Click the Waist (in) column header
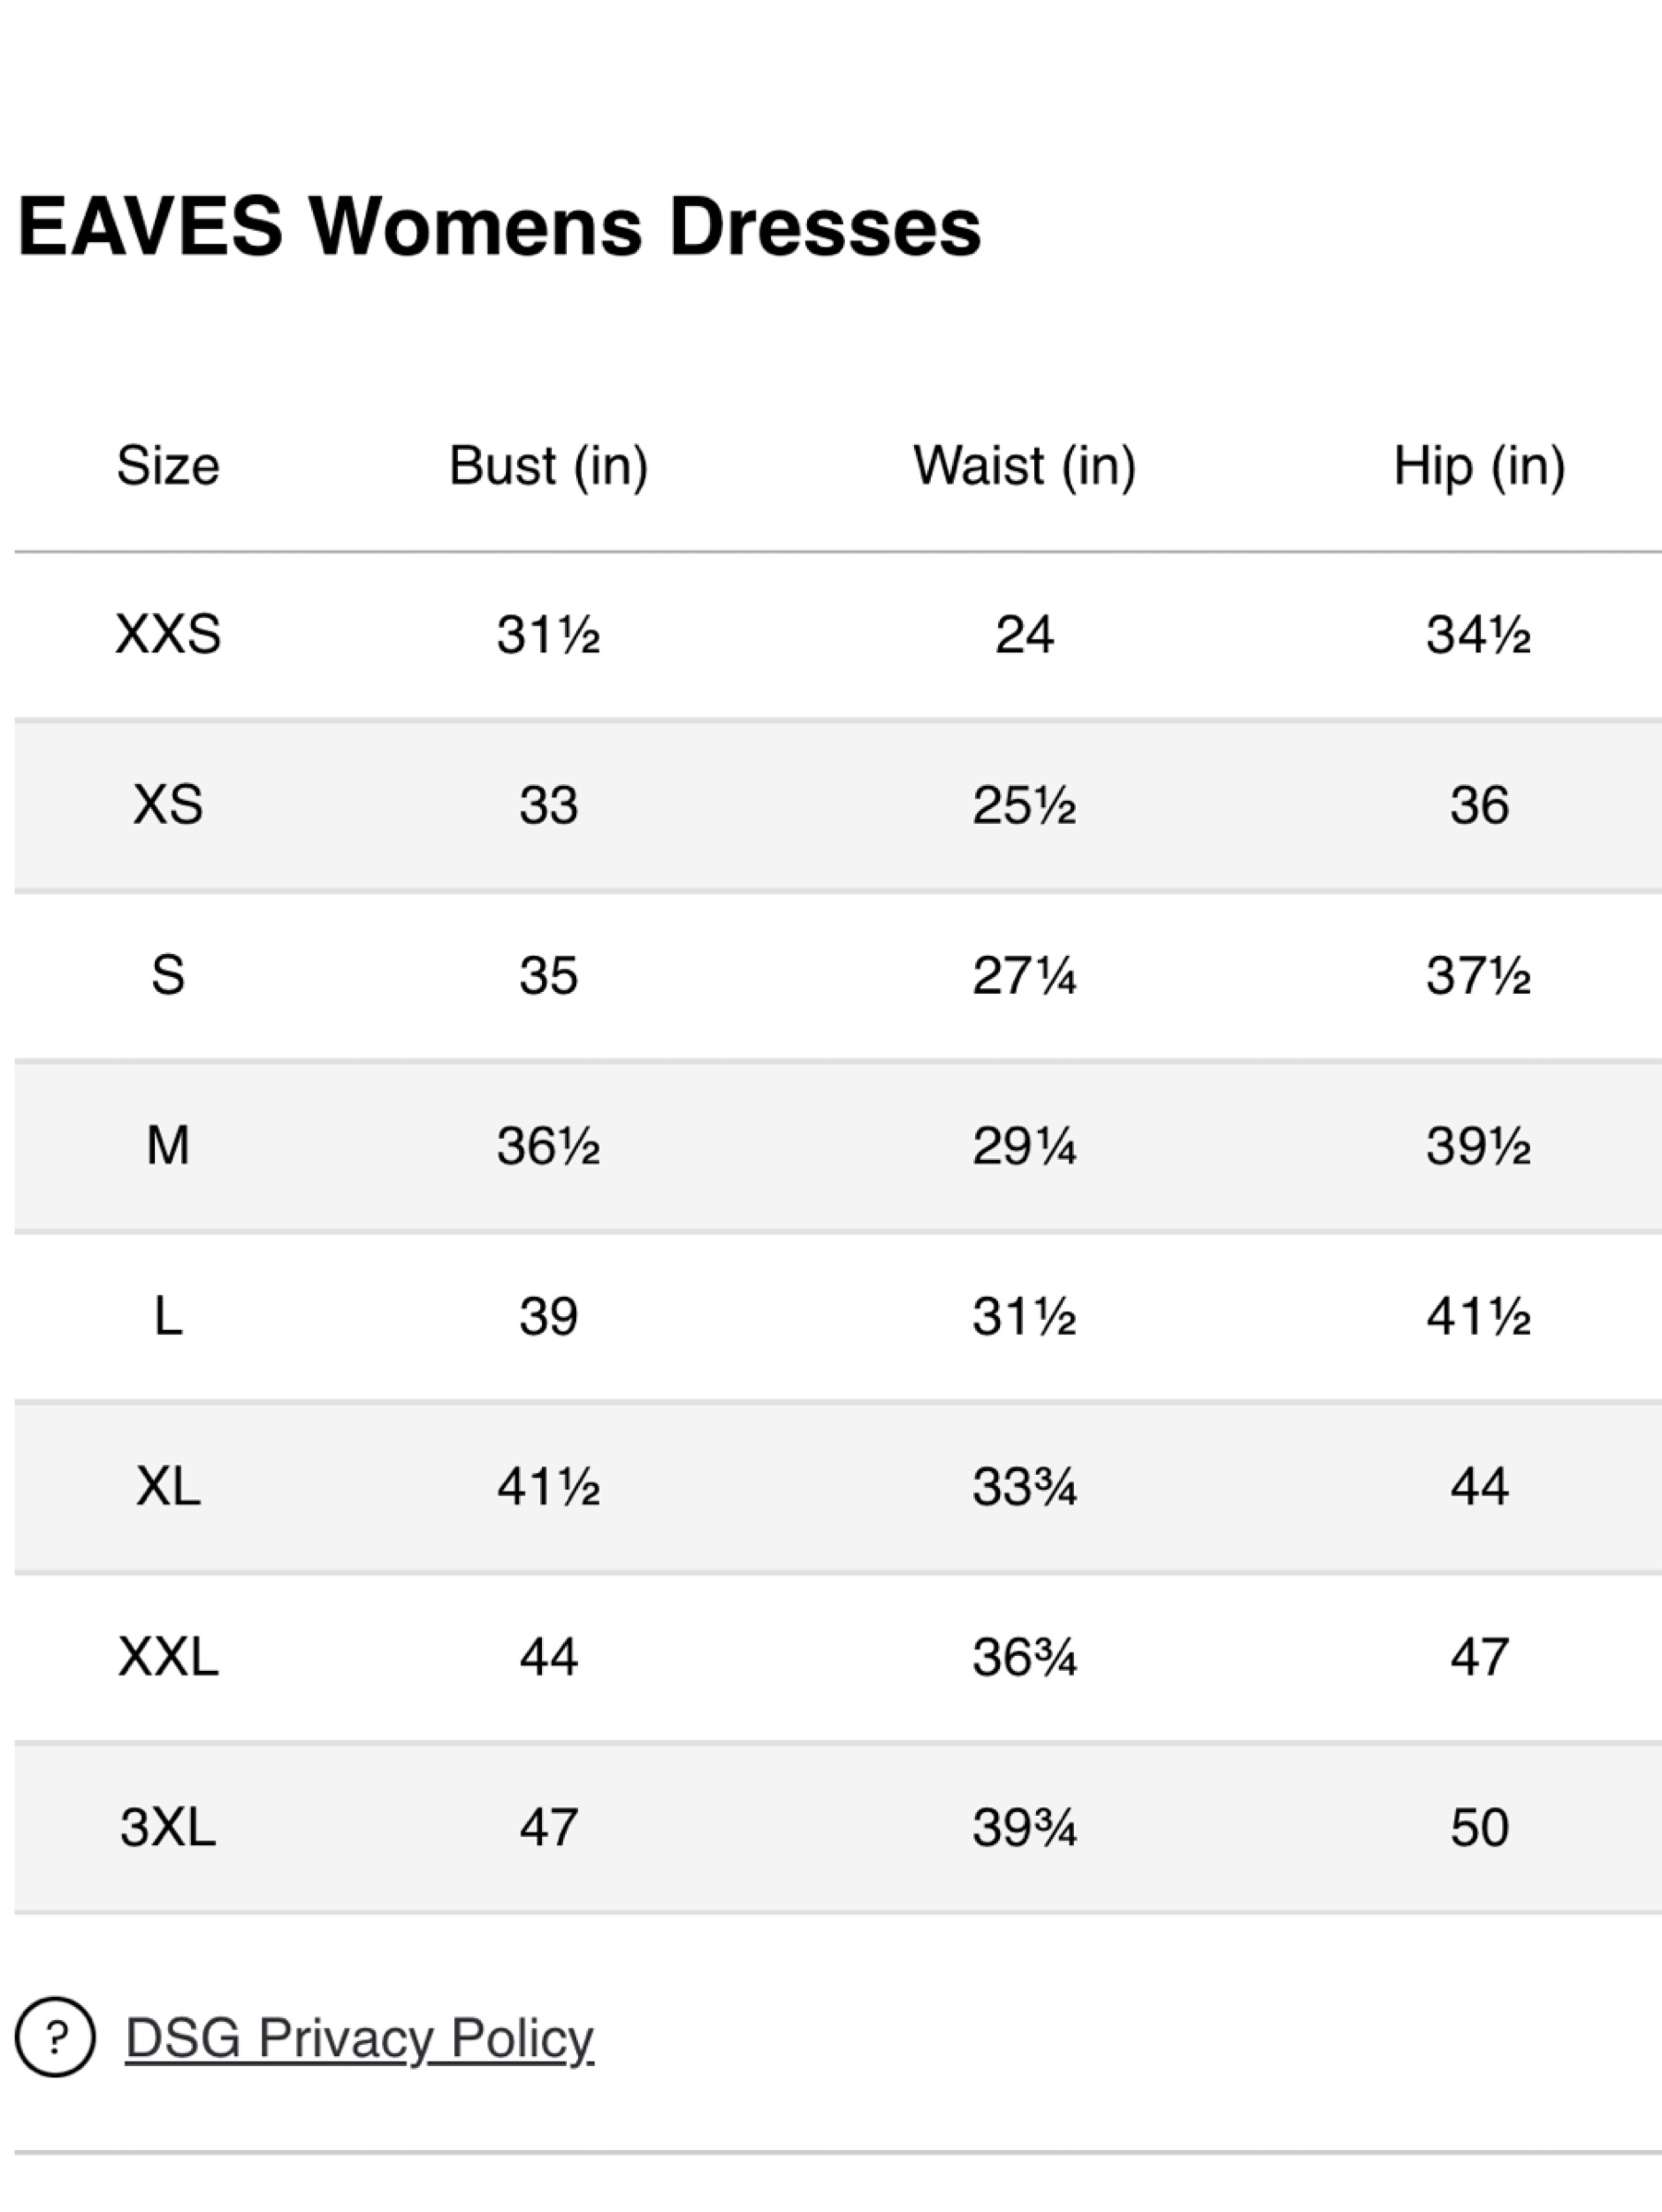This screenshot has width=1662, height=2212. (x=1024, y=466)
